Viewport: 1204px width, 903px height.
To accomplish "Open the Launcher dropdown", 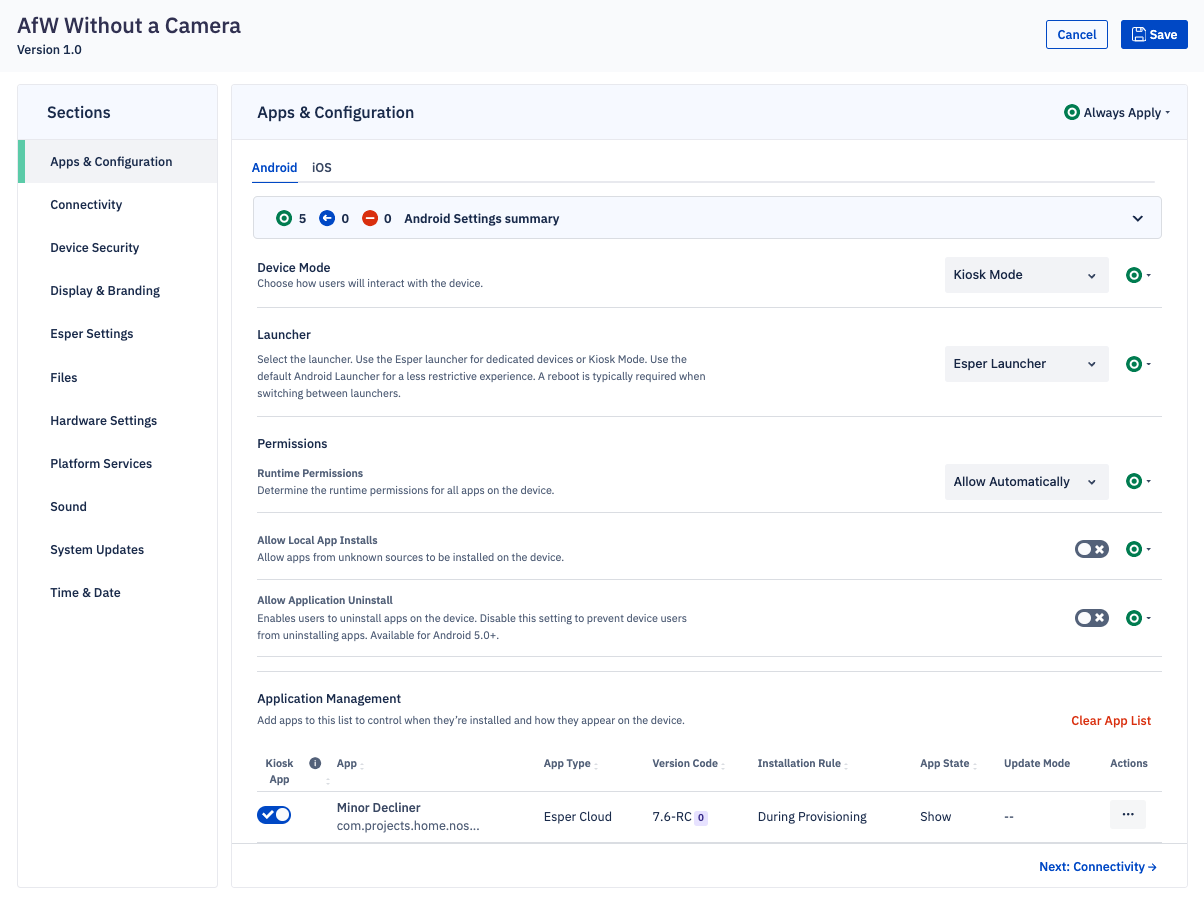I will pos(1027,364).
